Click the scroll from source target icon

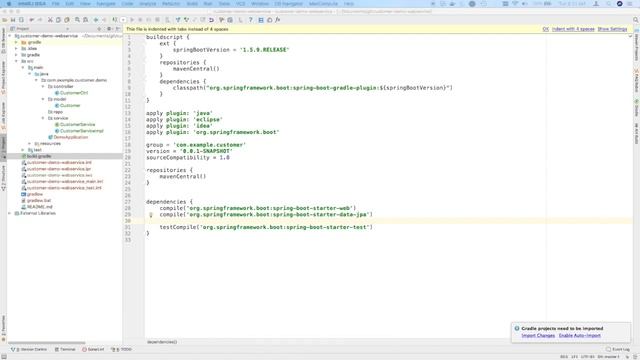pos(99,29)
